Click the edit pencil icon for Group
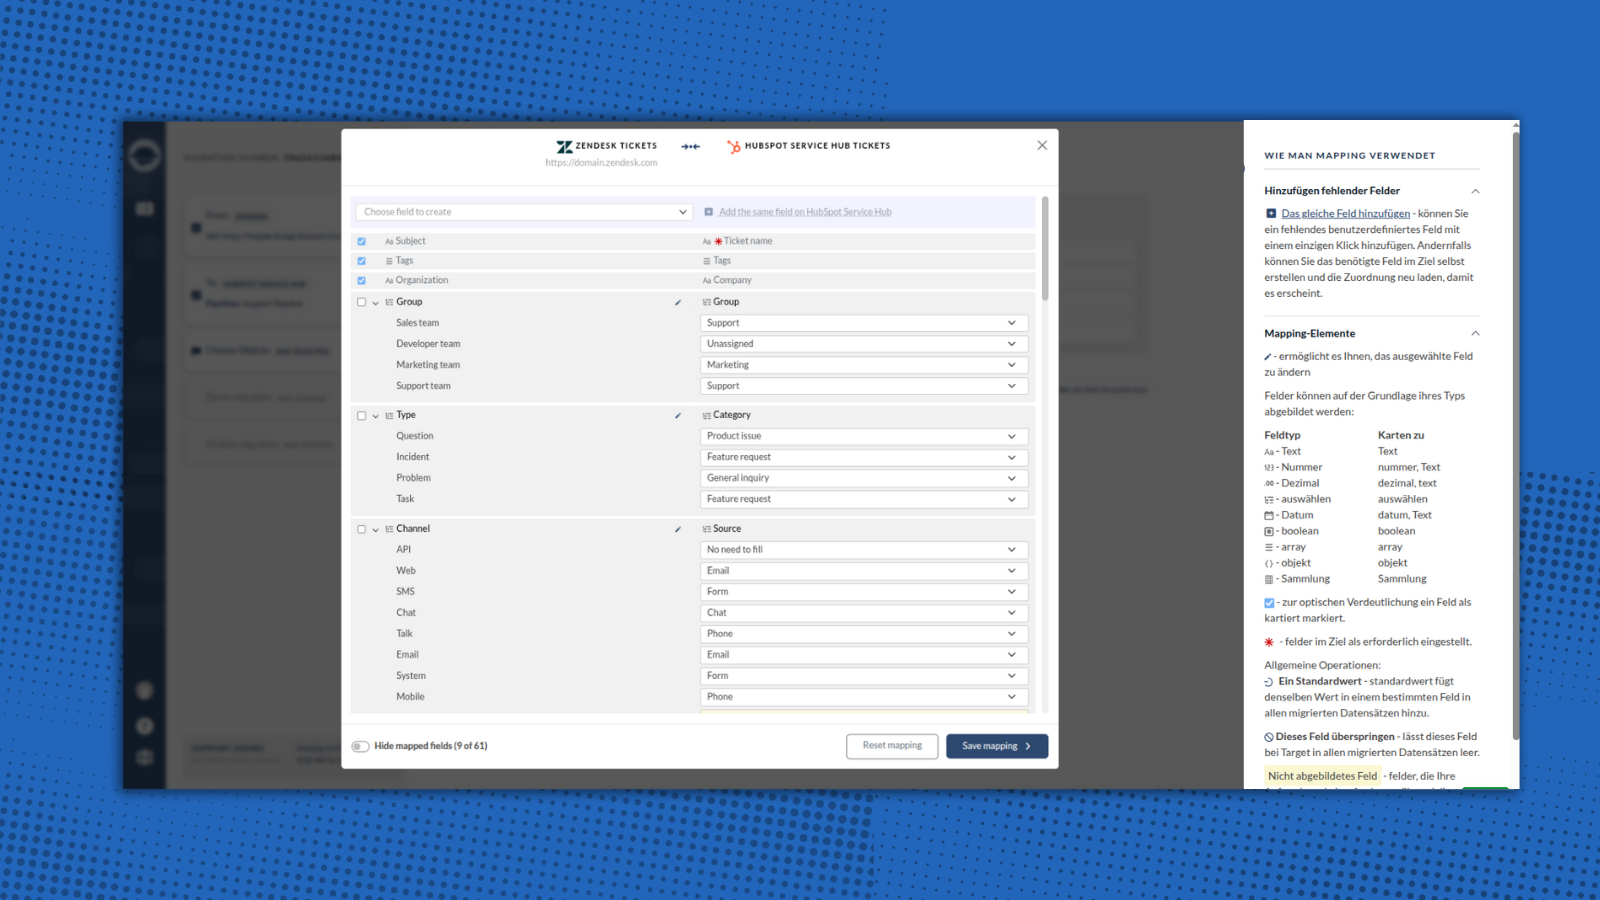 (x=678, y=302)
